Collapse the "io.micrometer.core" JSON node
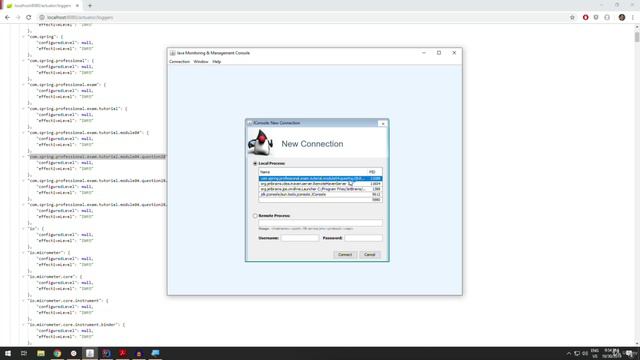Viewport: 640px width, 360px height. (23, 277)
